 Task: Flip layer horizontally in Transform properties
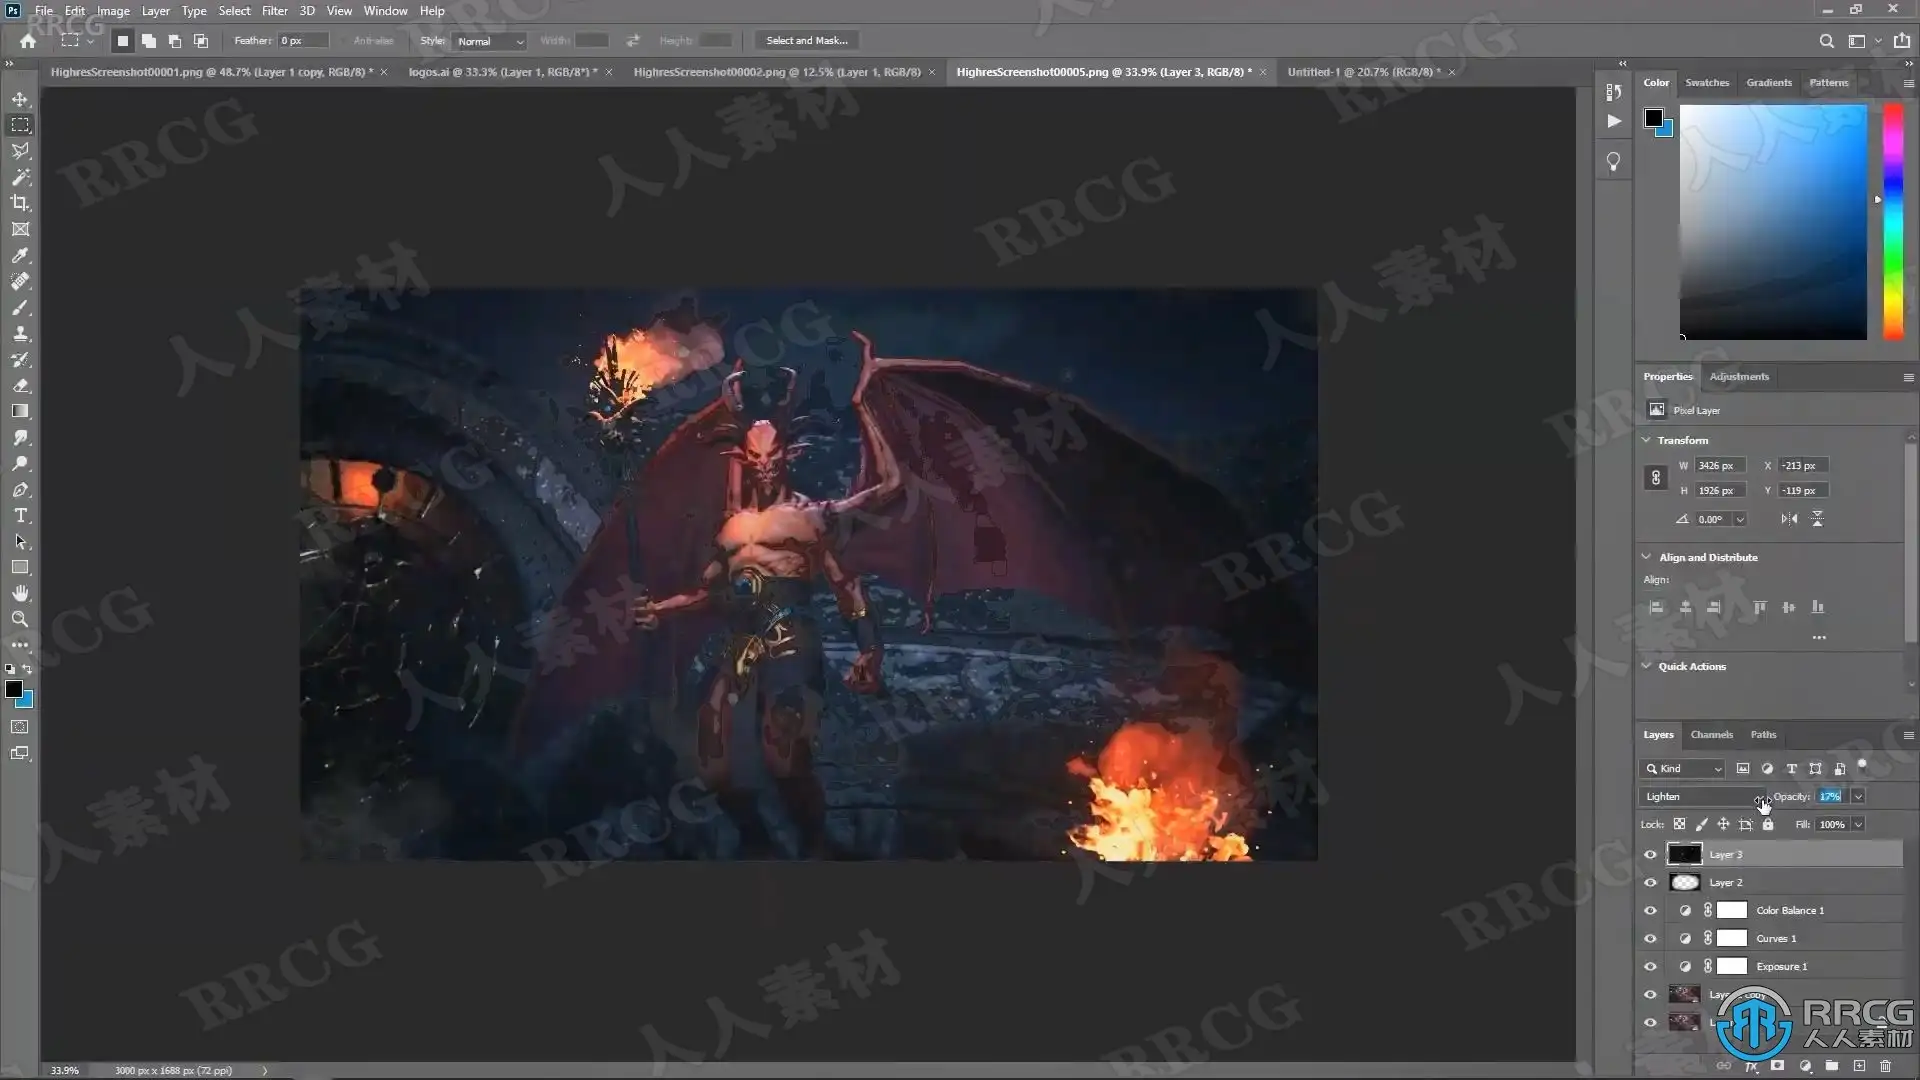[x=1789, y=519]
